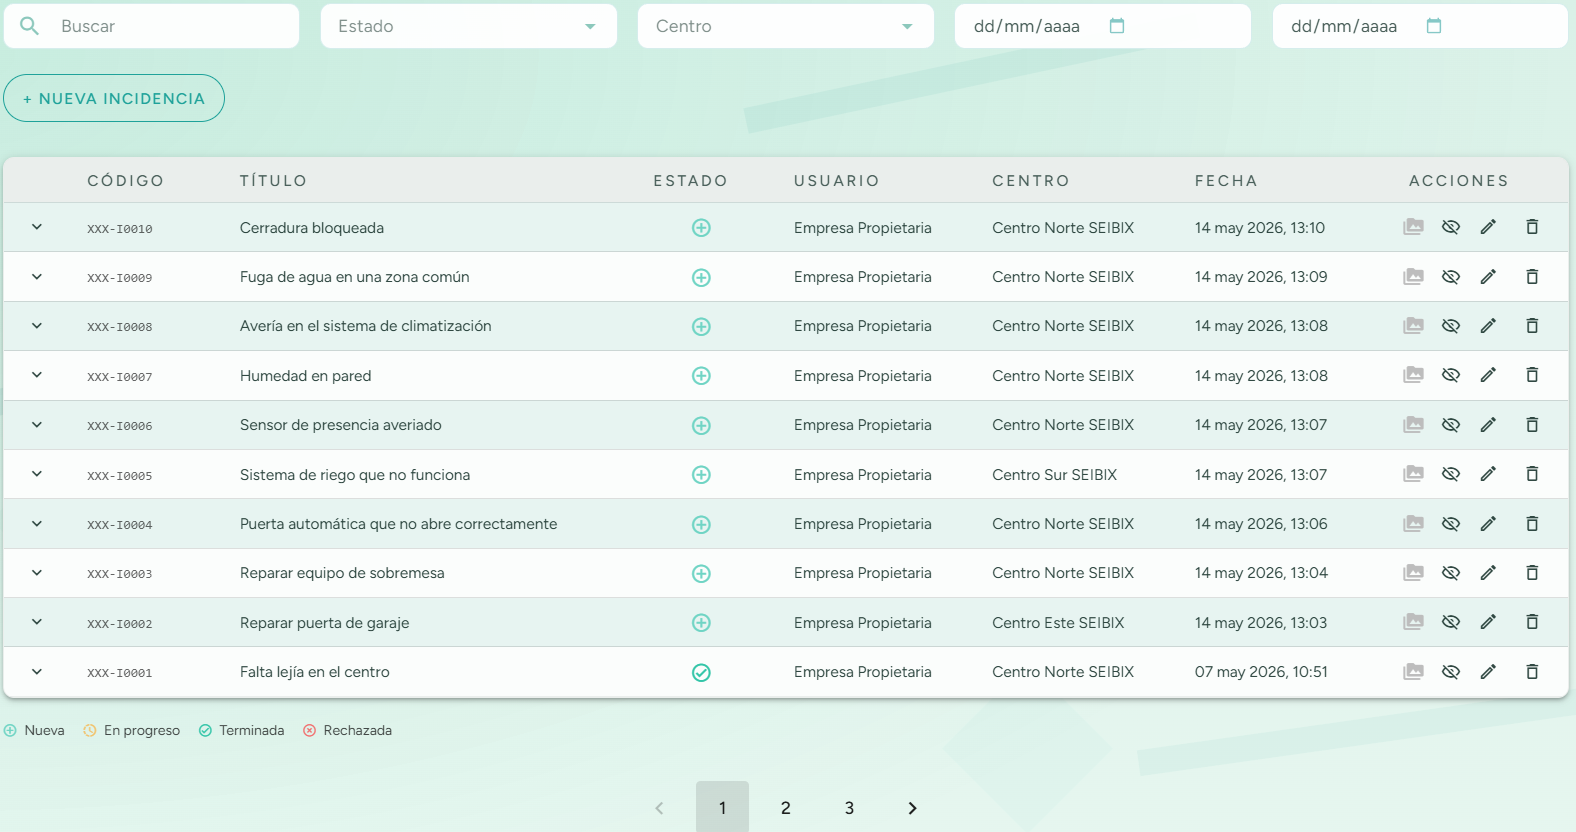Viewport: 1576px width, 832px height.
Task: Open the Centro filter dropdown
Action: pos(785,26)
